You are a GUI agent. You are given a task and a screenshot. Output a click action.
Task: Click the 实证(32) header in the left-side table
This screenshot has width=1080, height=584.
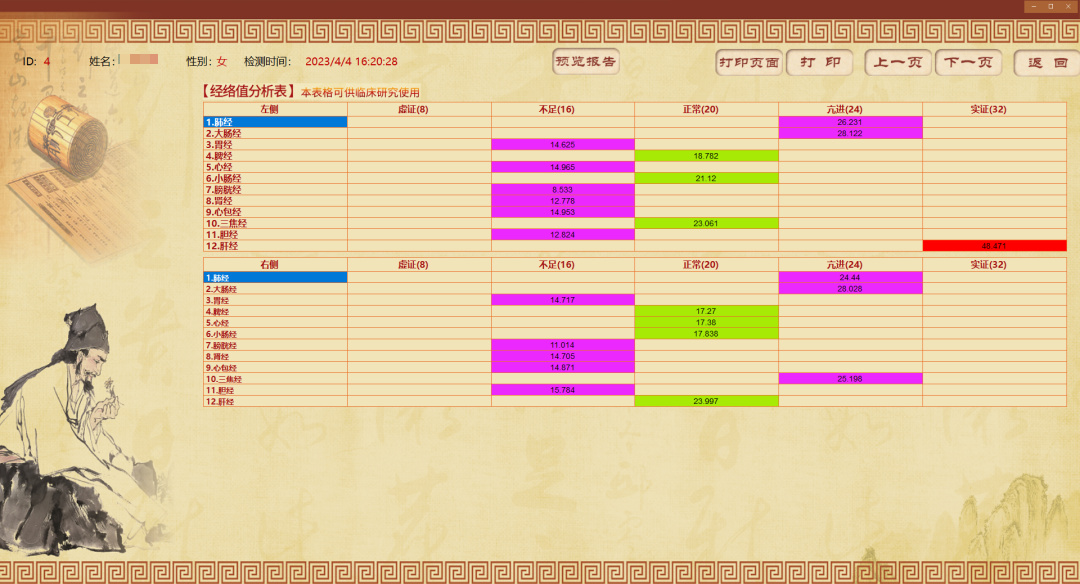click(x=994, y=109)
